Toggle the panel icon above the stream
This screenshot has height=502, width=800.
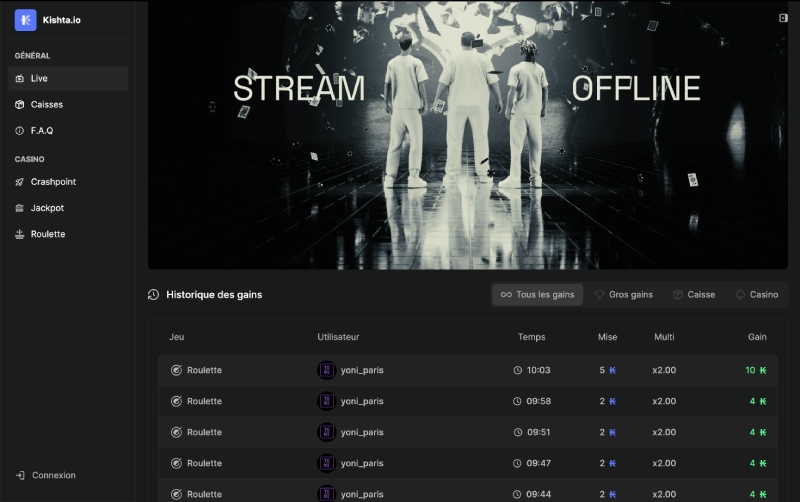pos(783,18)
